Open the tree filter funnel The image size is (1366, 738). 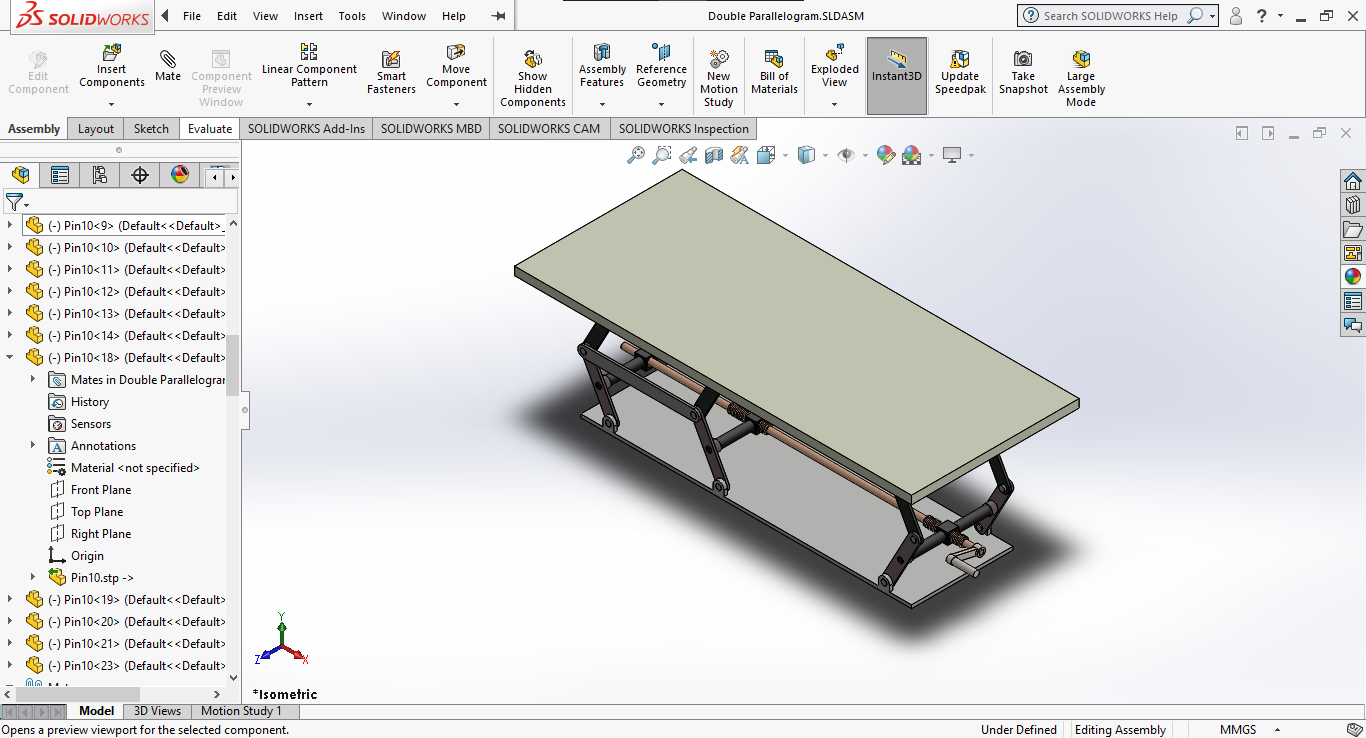[14, 202]
